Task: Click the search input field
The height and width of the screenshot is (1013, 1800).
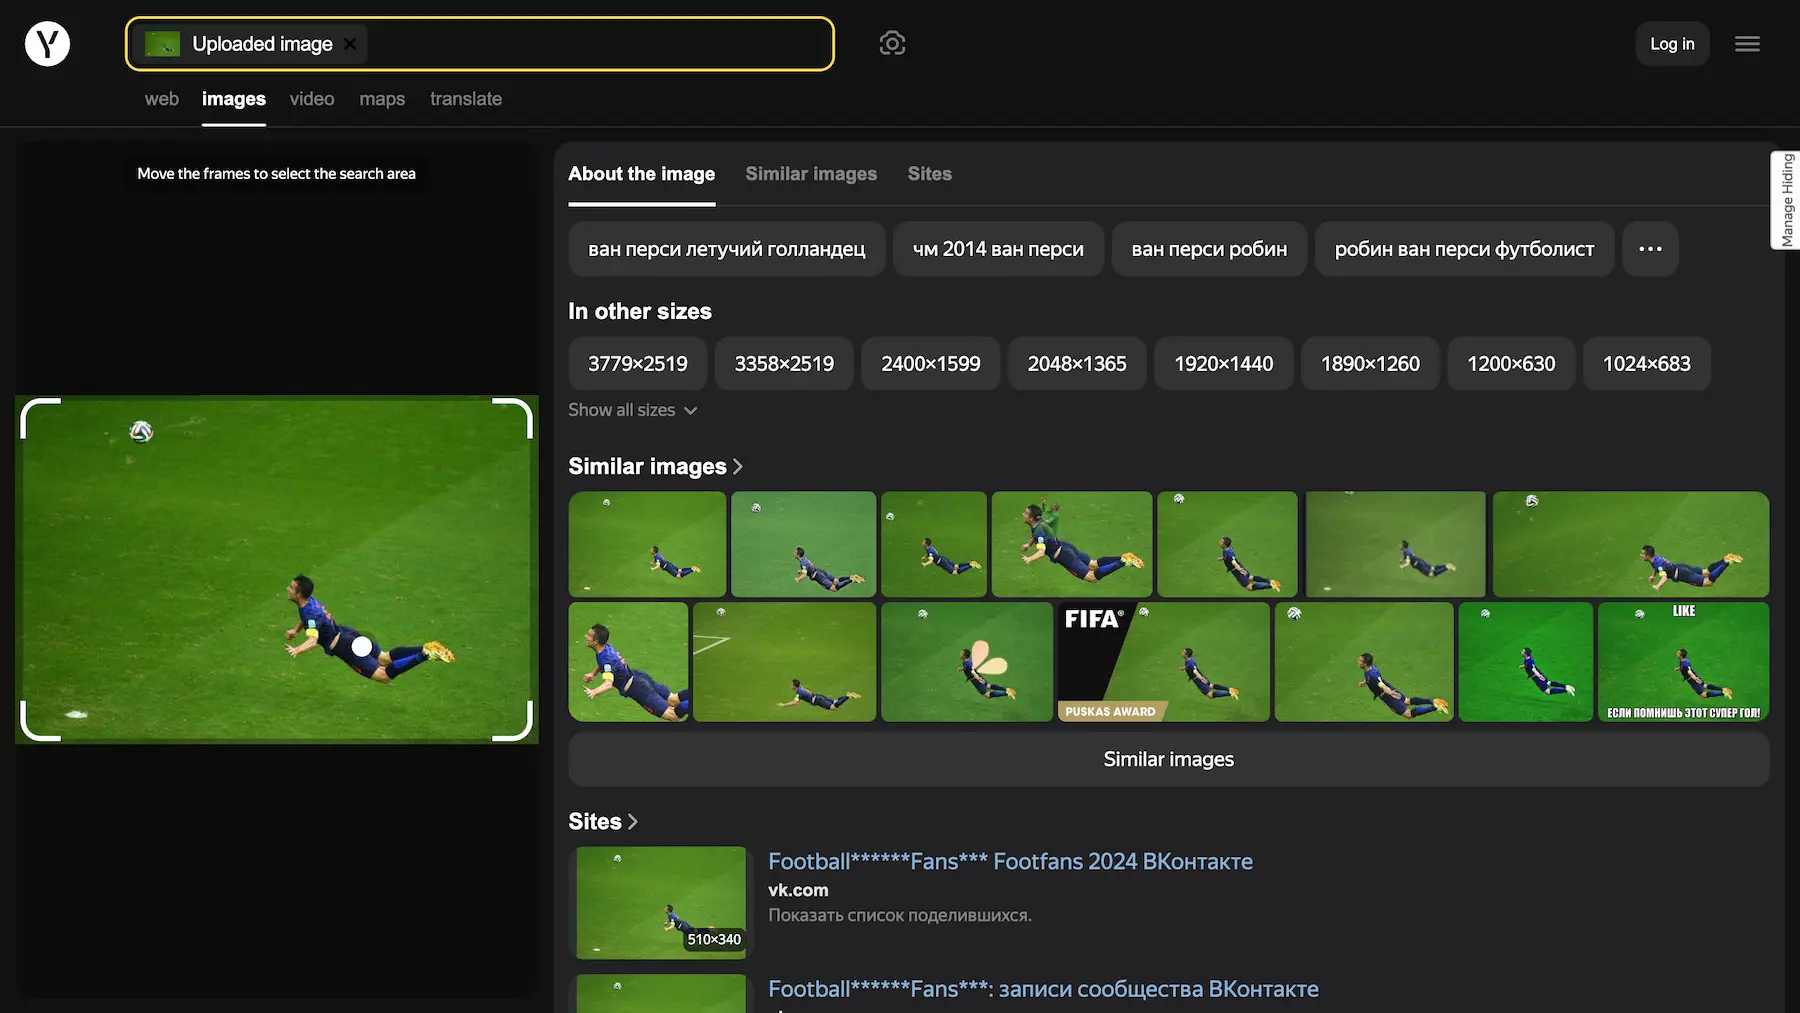Action: [x=600, y=44]
